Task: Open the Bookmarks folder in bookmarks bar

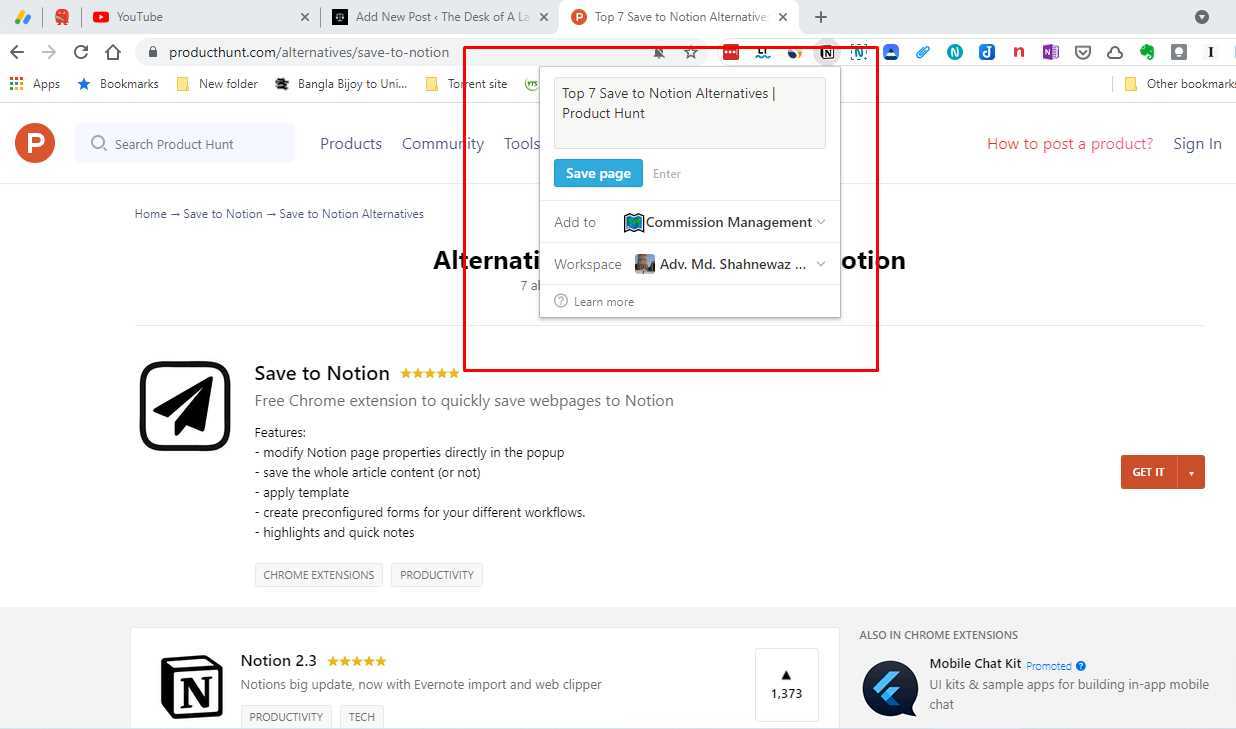Action: (118, 84)
